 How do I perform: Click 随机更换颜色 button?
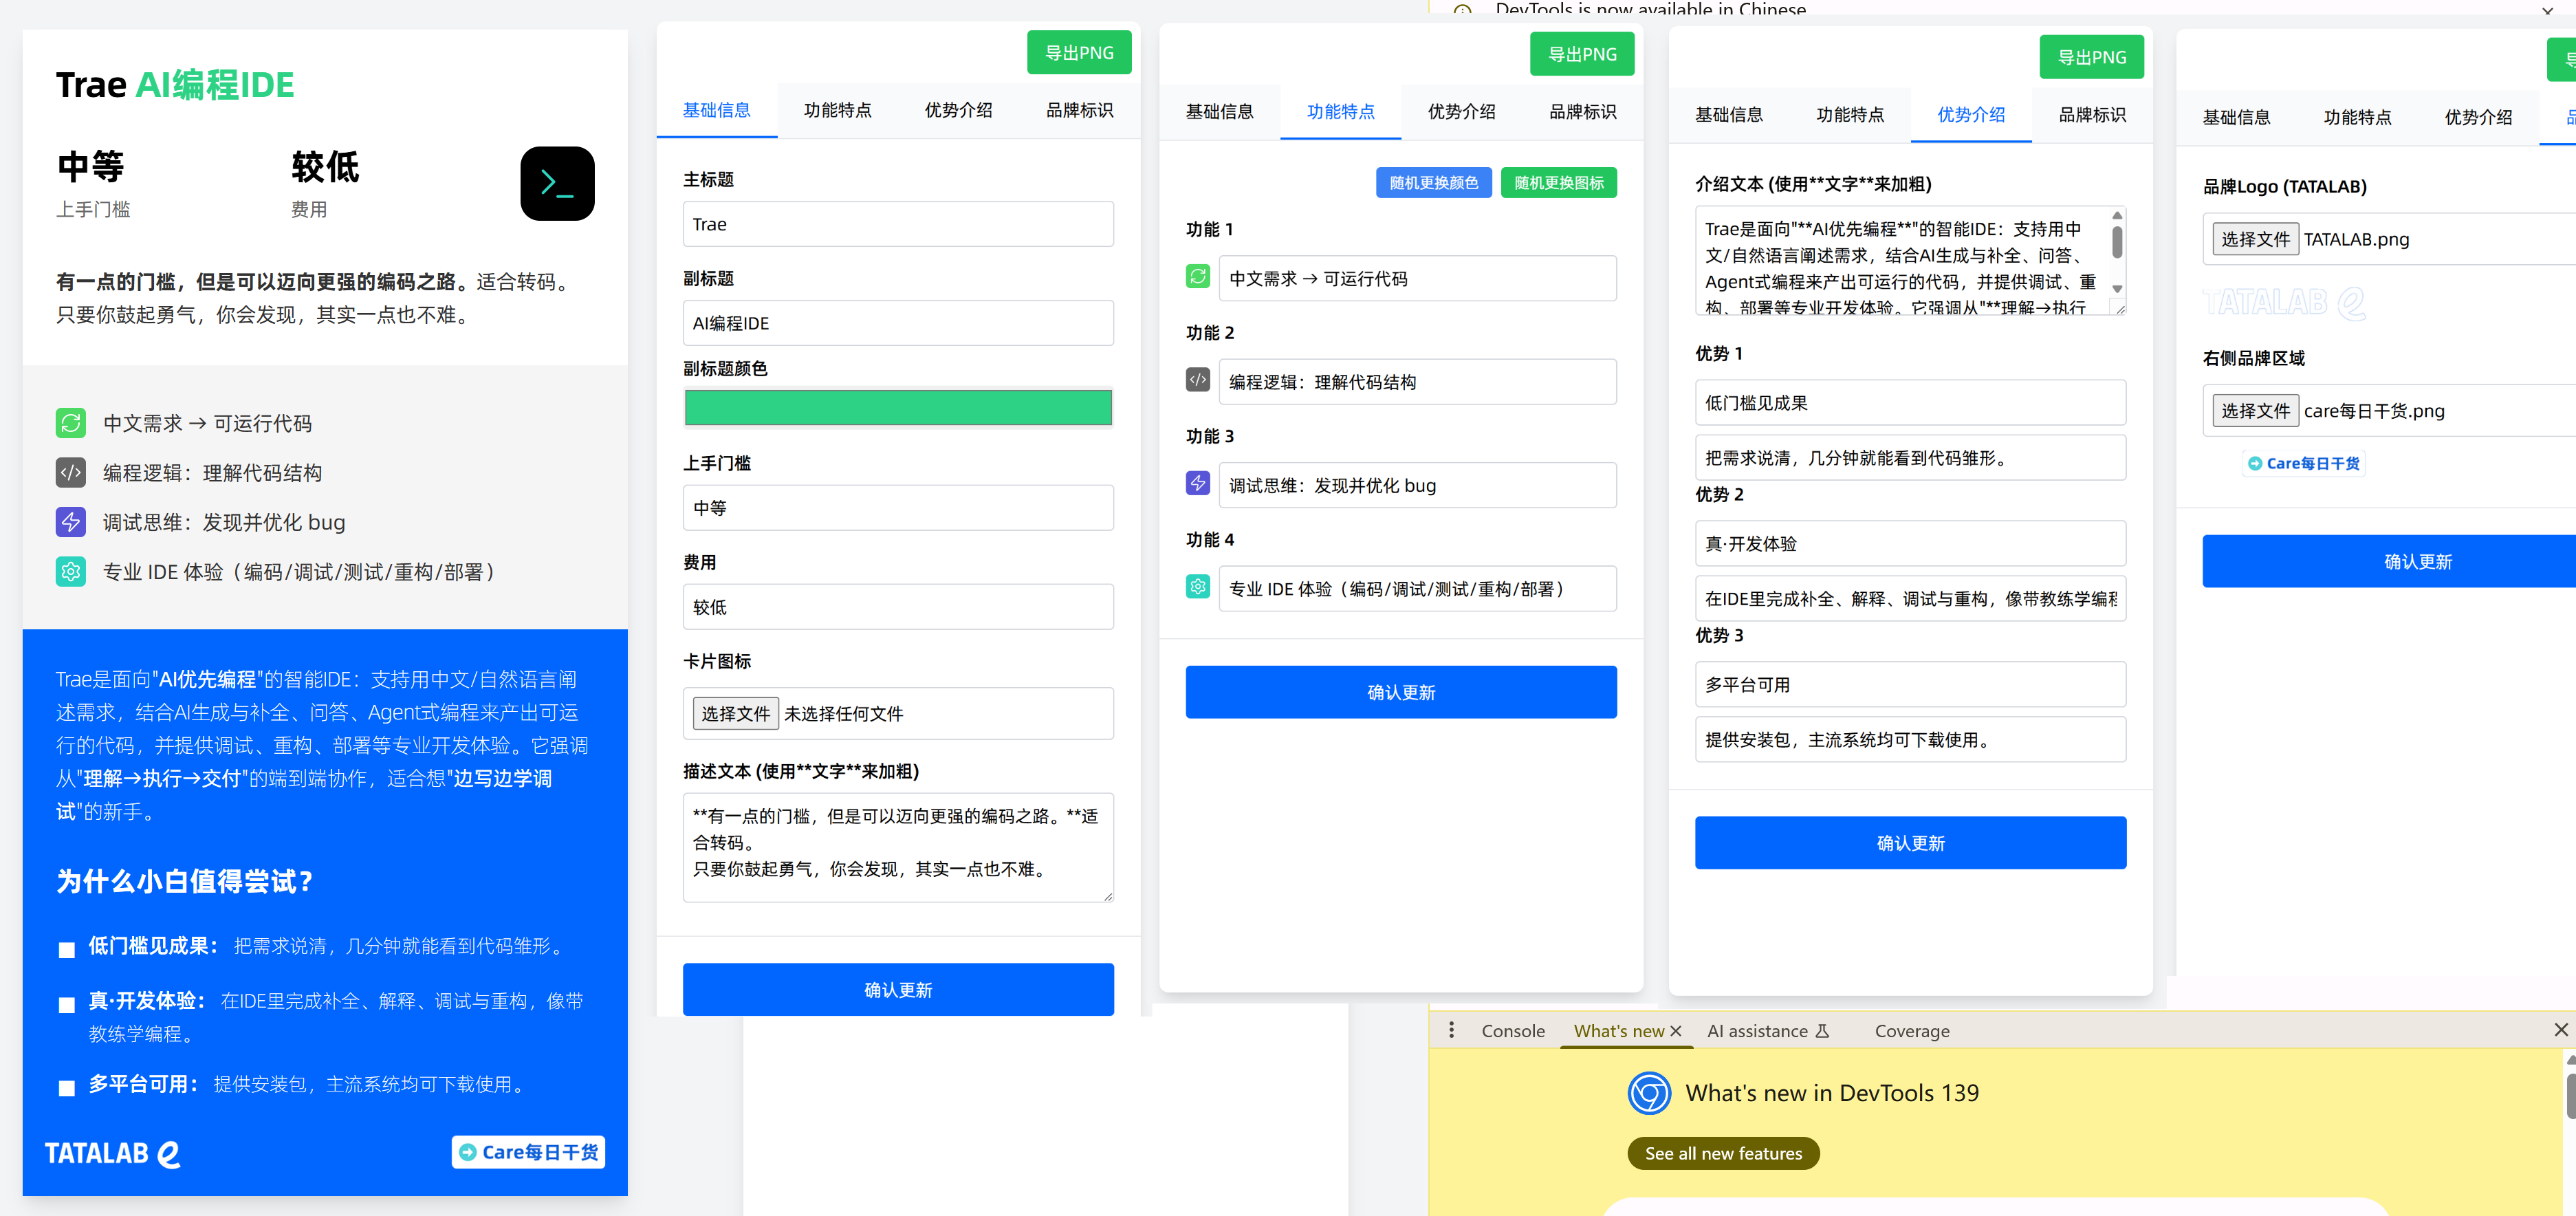click(x=1434, y=183)
